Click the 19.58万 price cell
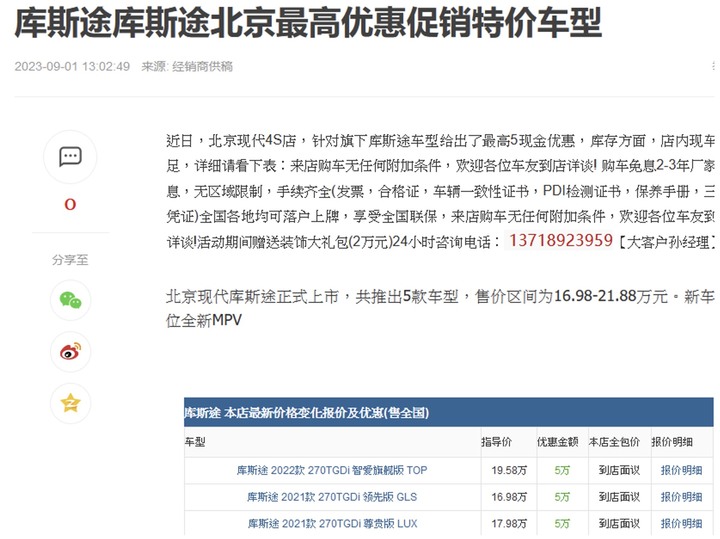 coord(509,470)
